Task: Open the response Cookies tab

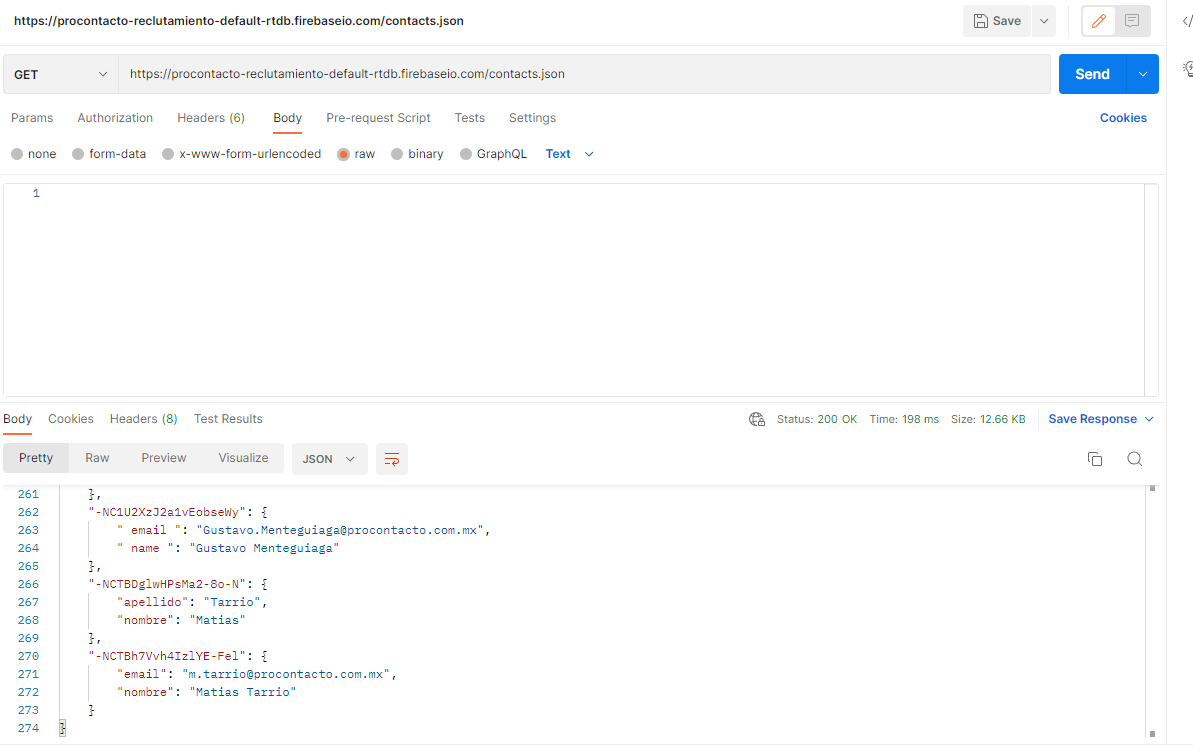Action: 71,419
